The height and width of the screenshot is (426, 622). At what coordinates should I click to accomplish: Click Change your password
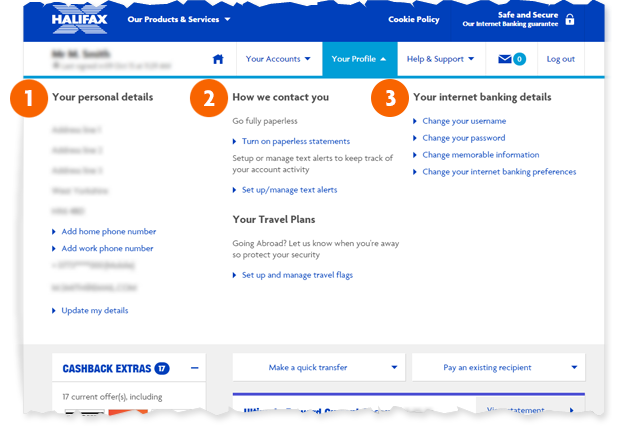(464, 138)
